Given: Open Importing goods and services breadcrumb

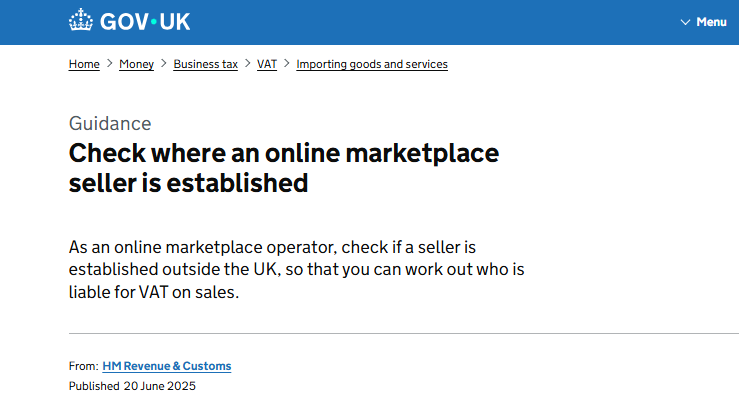Looking at the screenshot, I should [x=372, y=64].
